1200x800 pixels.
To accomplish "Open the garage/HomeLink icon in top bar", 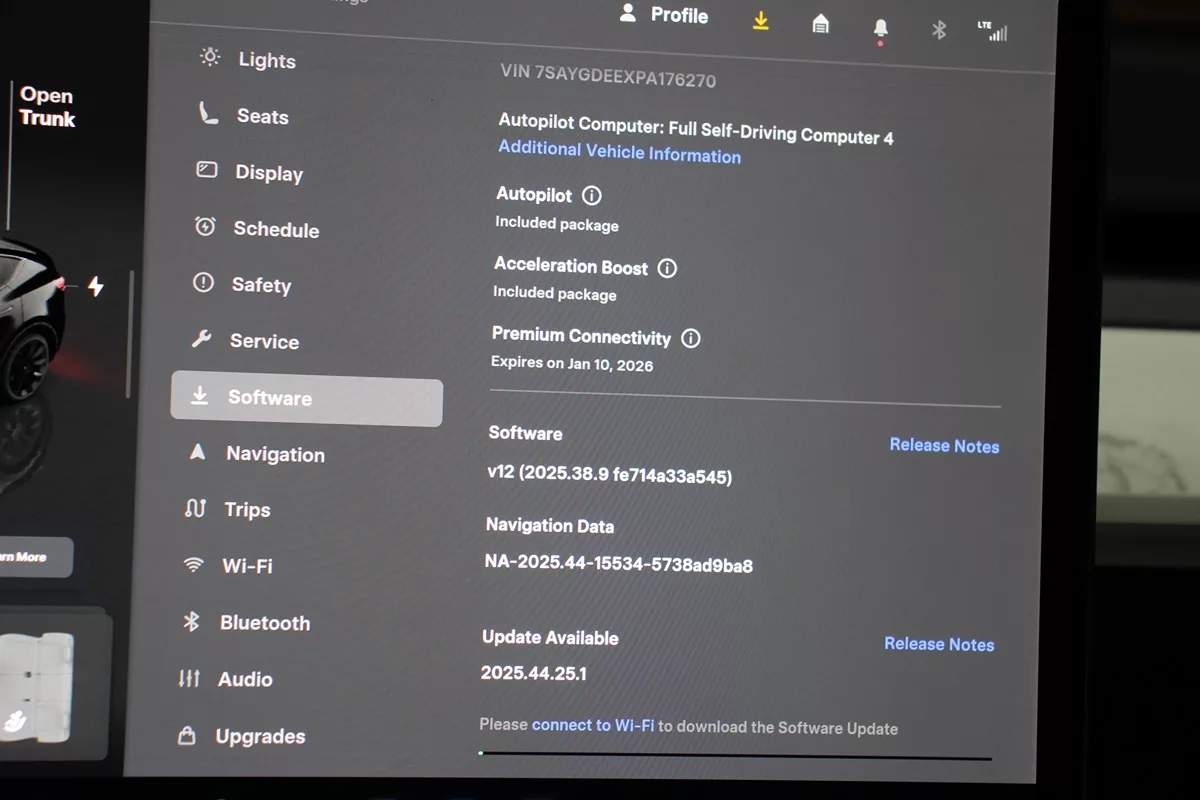I will [820, 25].
